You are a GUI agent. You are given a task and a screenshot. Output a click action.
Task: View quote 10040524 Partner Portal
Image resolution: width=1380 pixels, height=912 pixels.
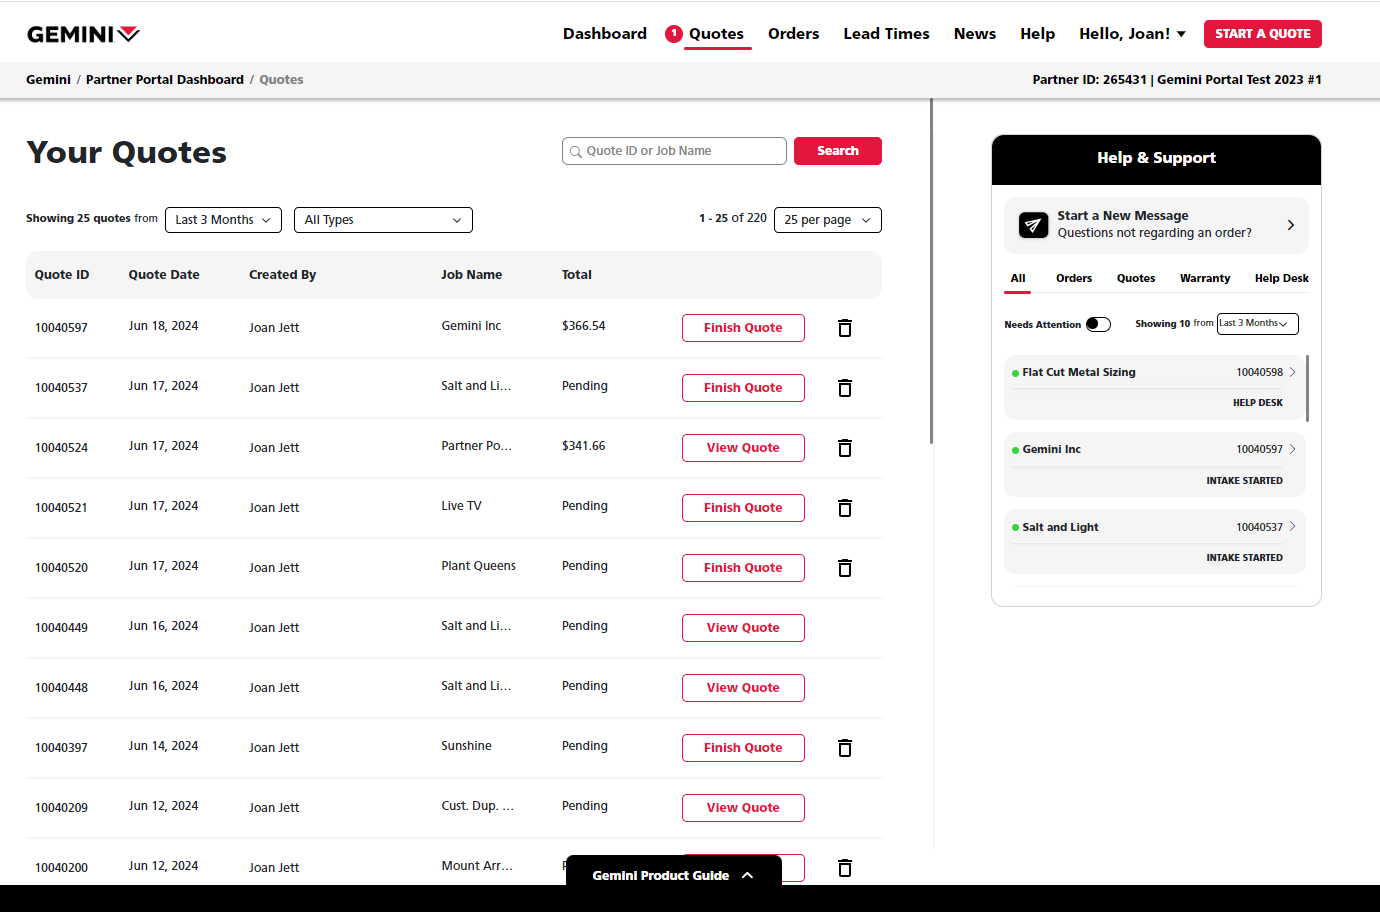click(742, 448)
